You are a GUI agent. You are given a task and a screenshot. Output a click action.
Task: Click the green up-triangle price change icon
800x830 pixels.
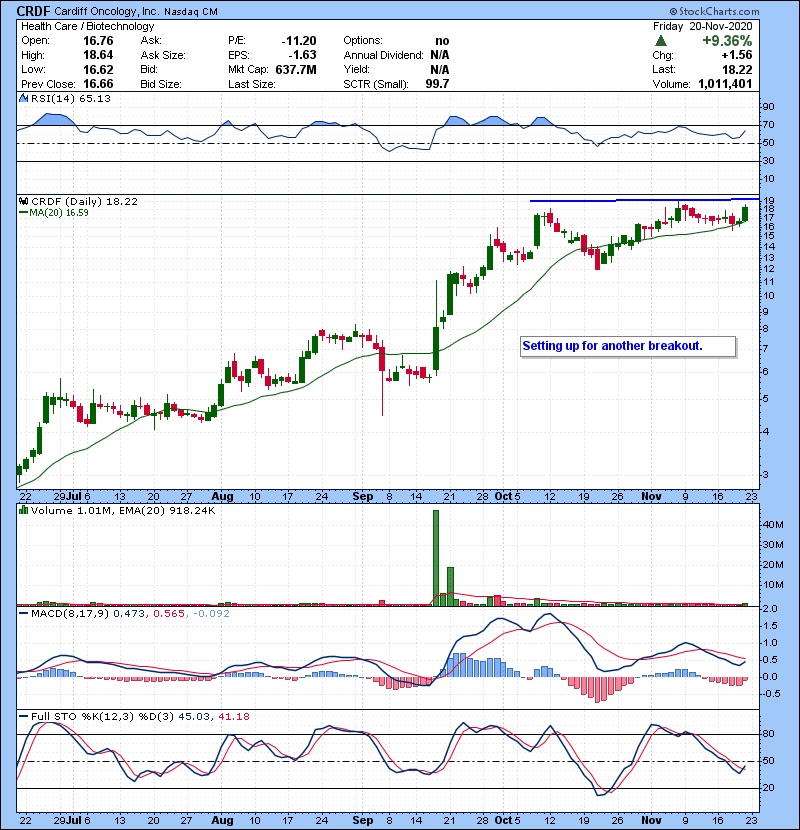coord(660,41)
